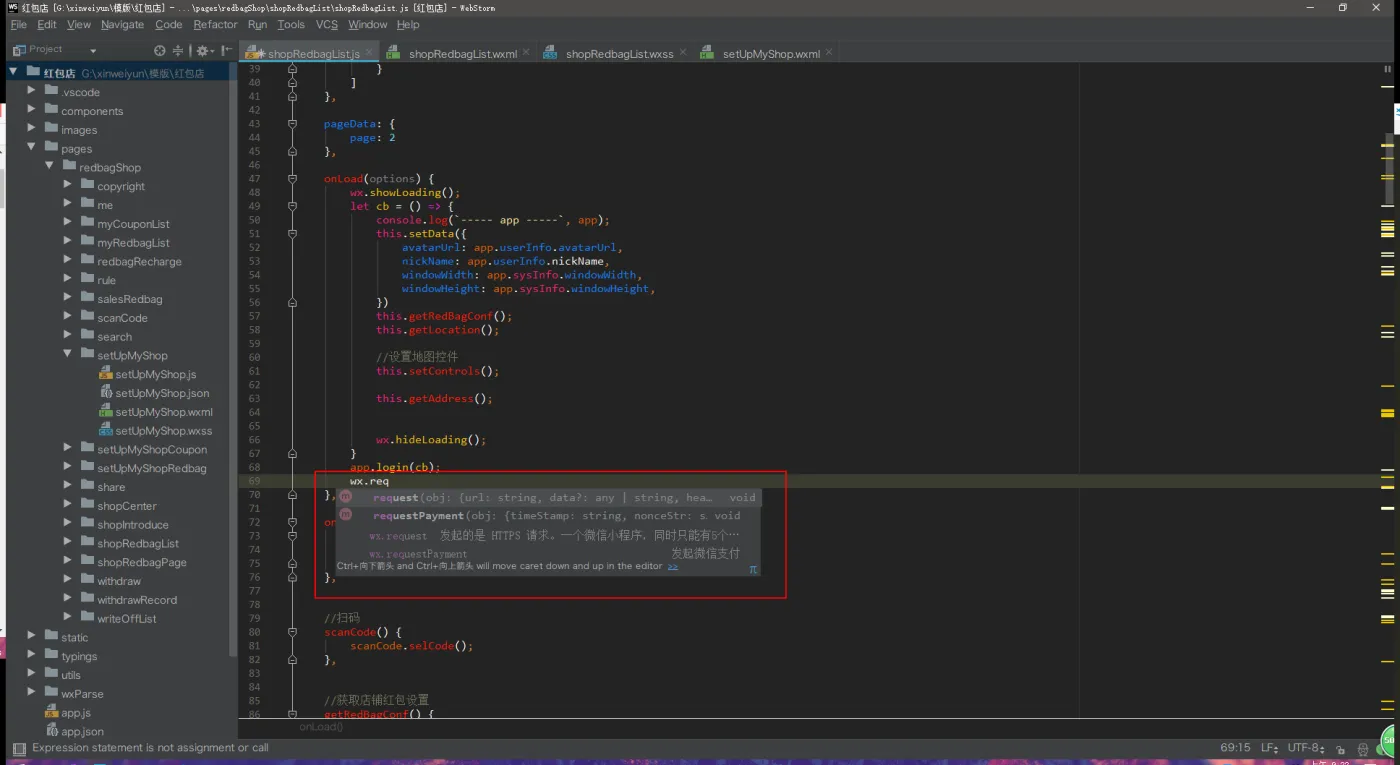
Task: Hide the Project tool window
Action: pos(226,50)
